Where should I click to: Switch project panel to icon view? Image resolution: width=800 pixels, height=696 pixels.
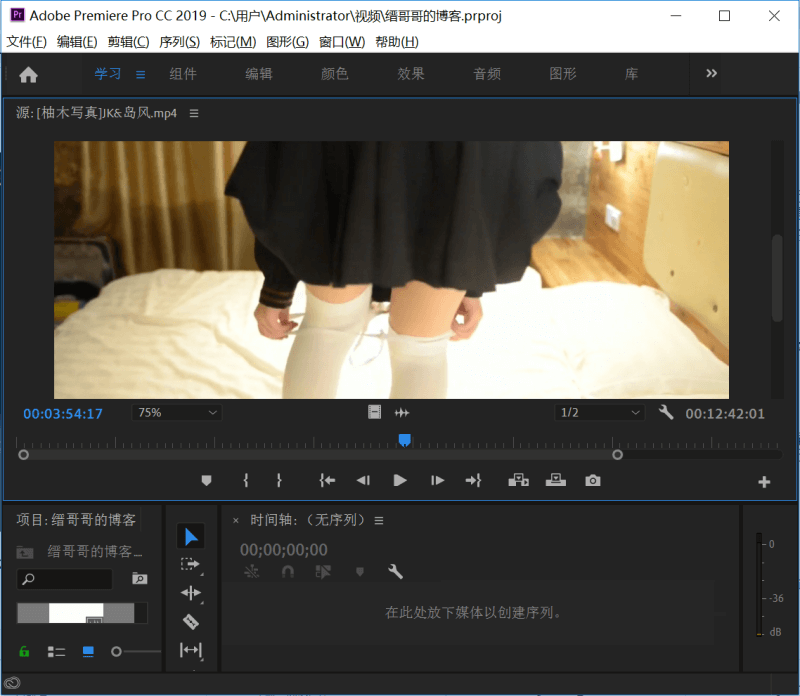(x=88, y=651)
